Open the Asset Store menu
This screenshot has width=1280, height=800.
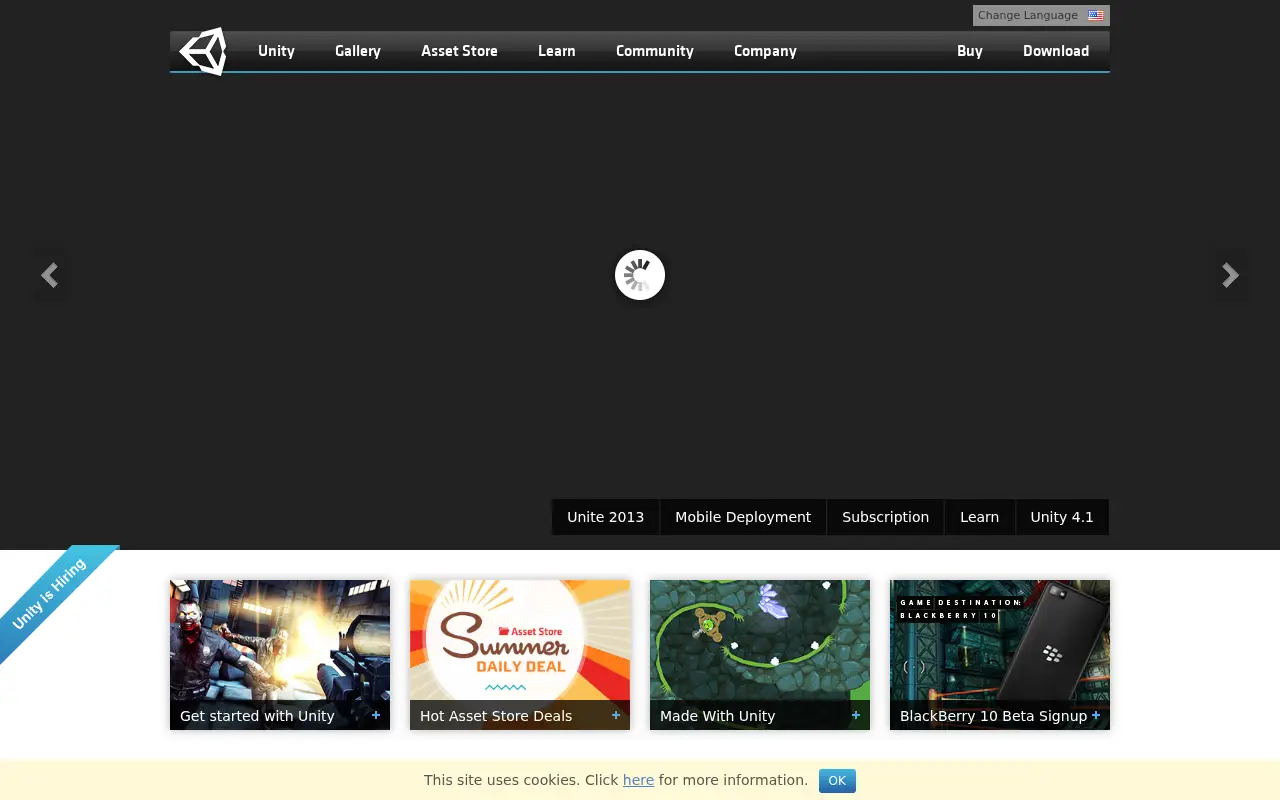click(x=459, y=51)
